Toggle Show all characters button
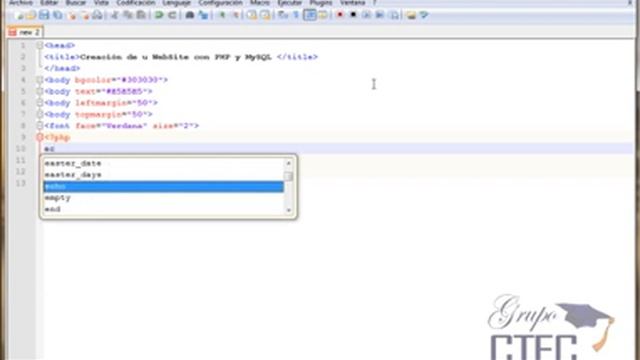The height and width of the screenshot is (360, 640). point(296,16)
